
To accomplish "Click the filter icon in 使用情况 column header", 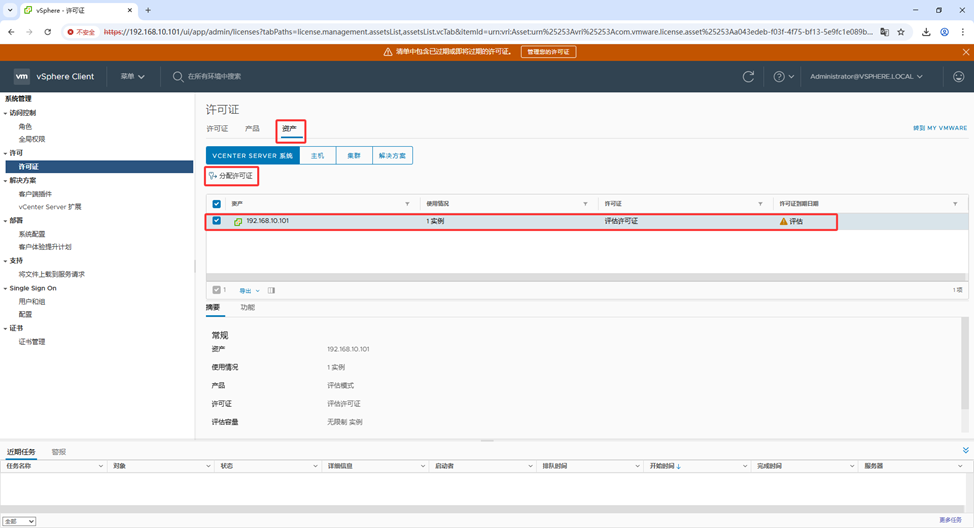I will (x=585, y=204).
